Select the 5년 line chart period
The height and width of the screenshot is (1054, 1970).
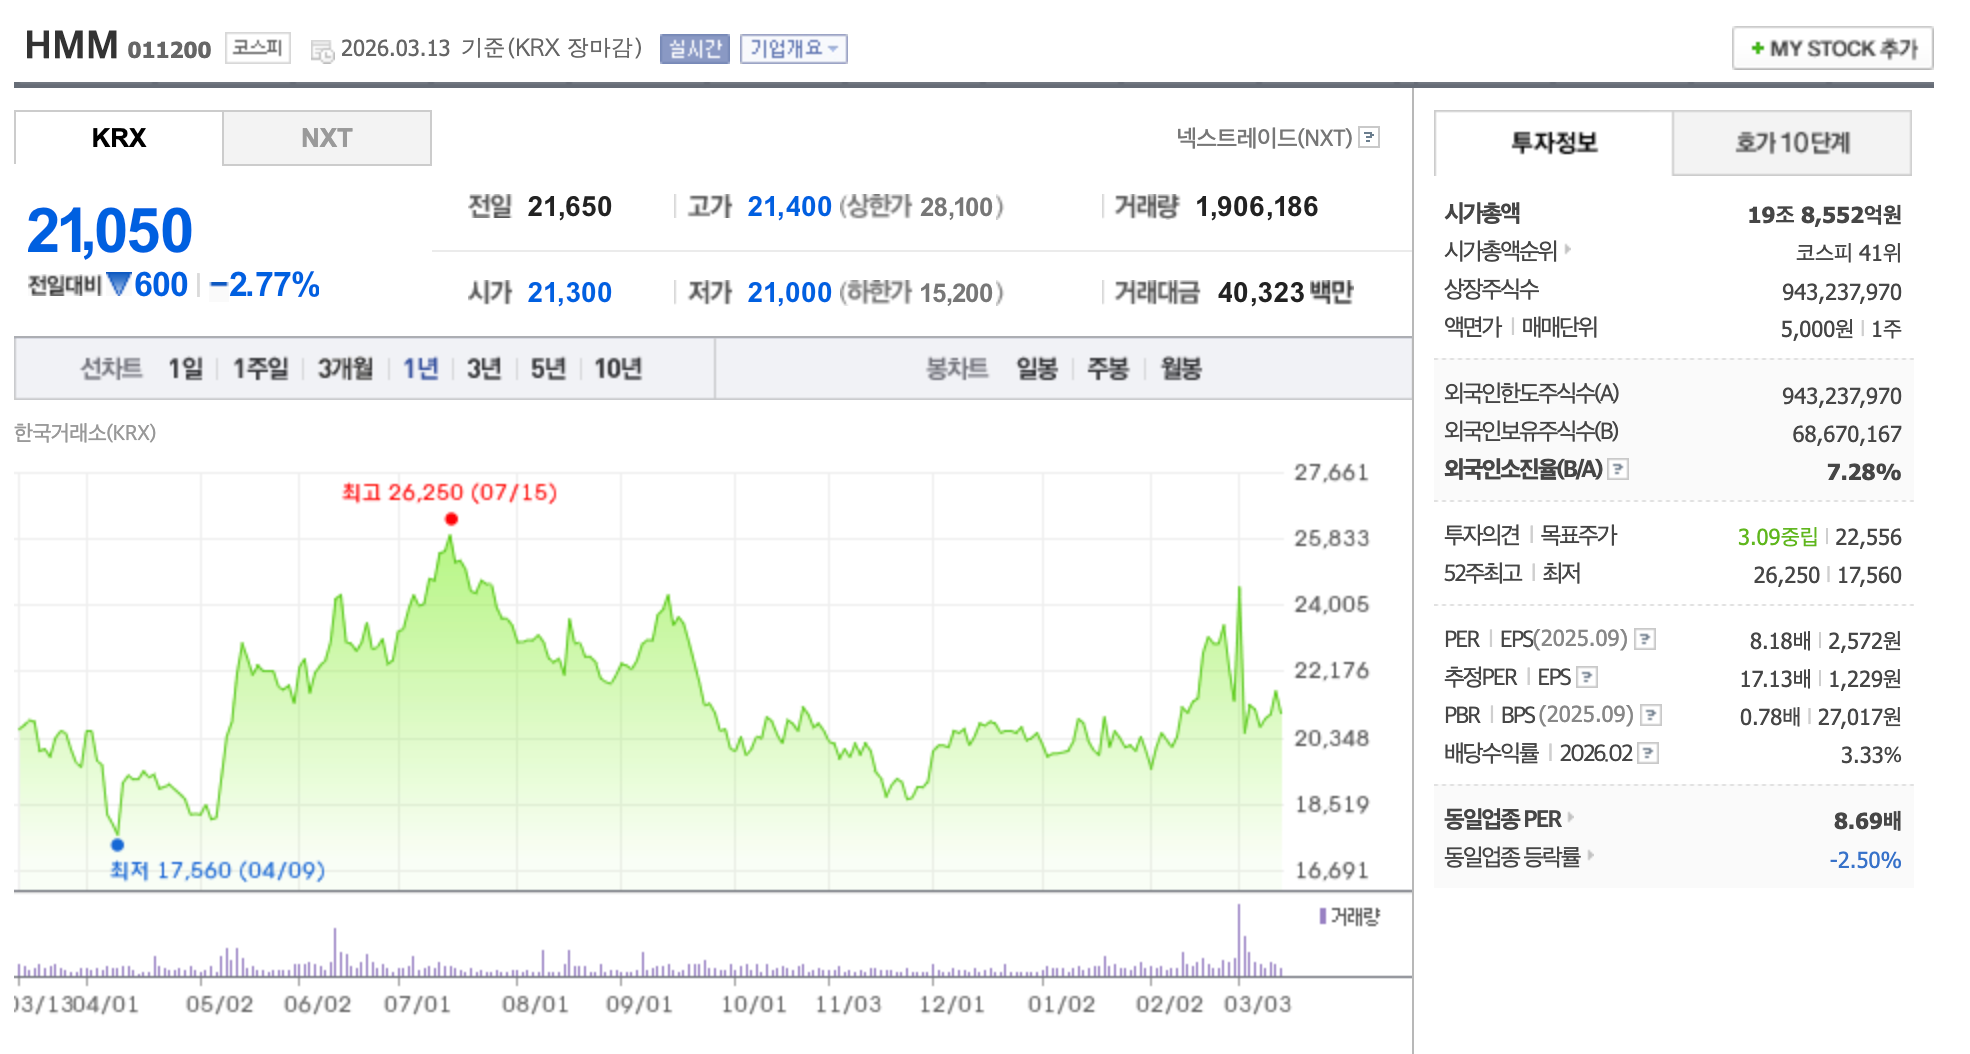pyautogui.click(x=548, y=369)
